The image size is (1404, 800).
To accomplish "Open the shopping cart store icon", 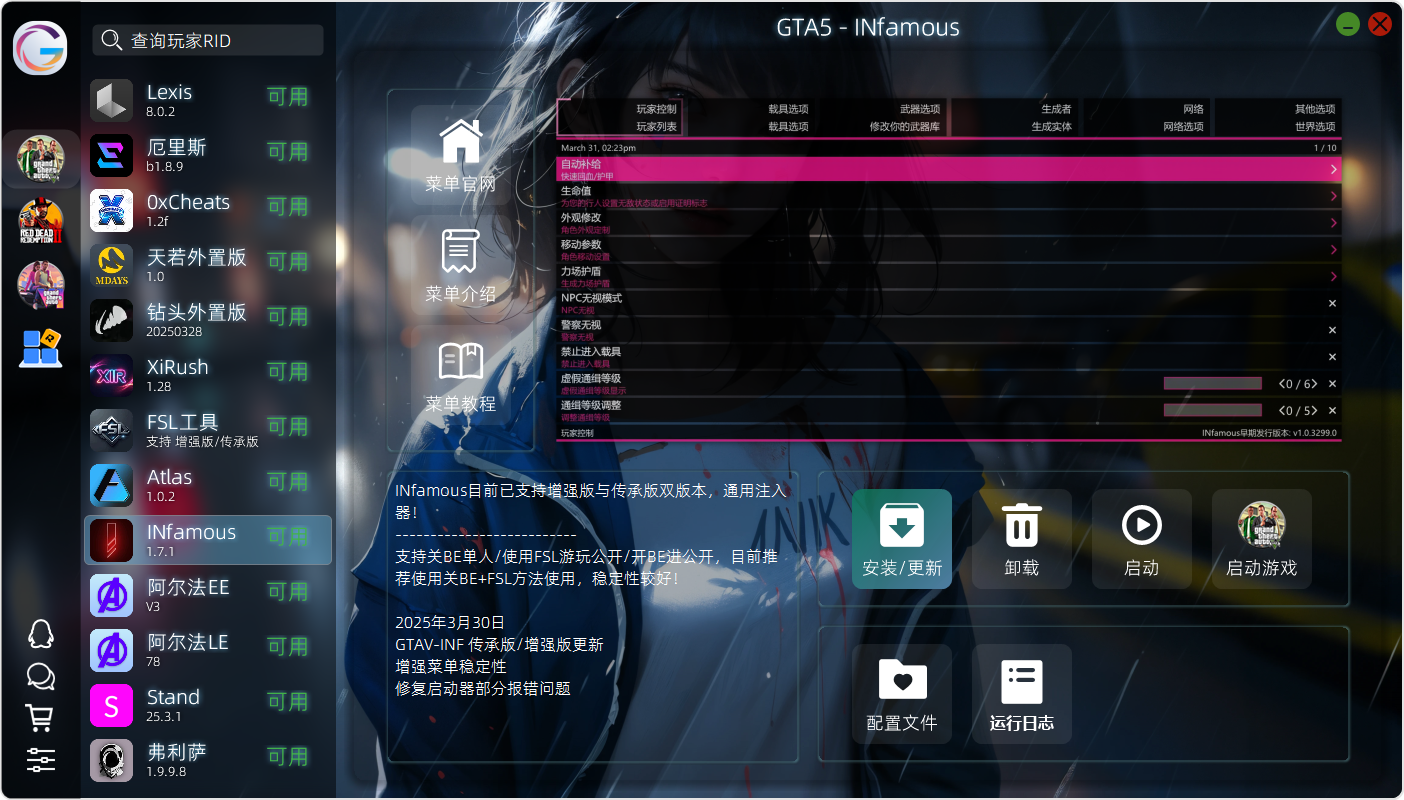I will [x=40, y=717].
